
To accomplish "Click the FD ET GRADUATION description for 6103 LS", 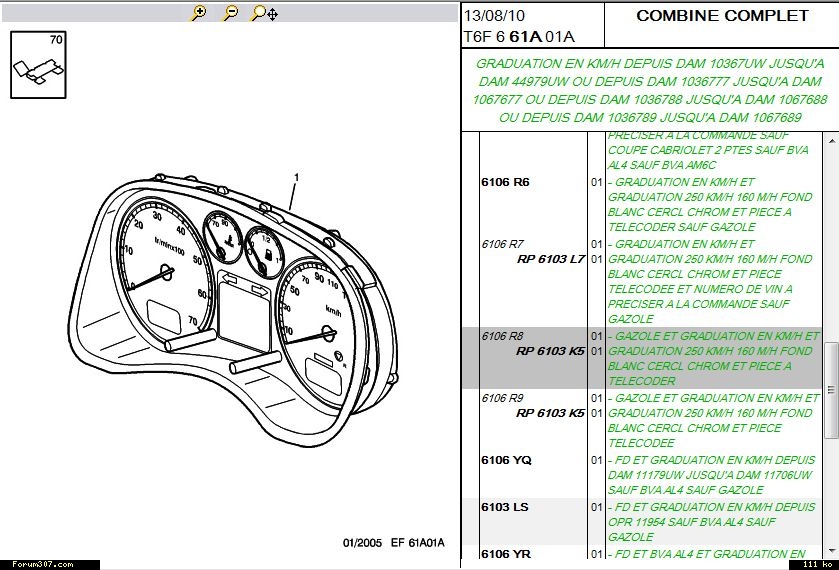I will pos(711,522).
